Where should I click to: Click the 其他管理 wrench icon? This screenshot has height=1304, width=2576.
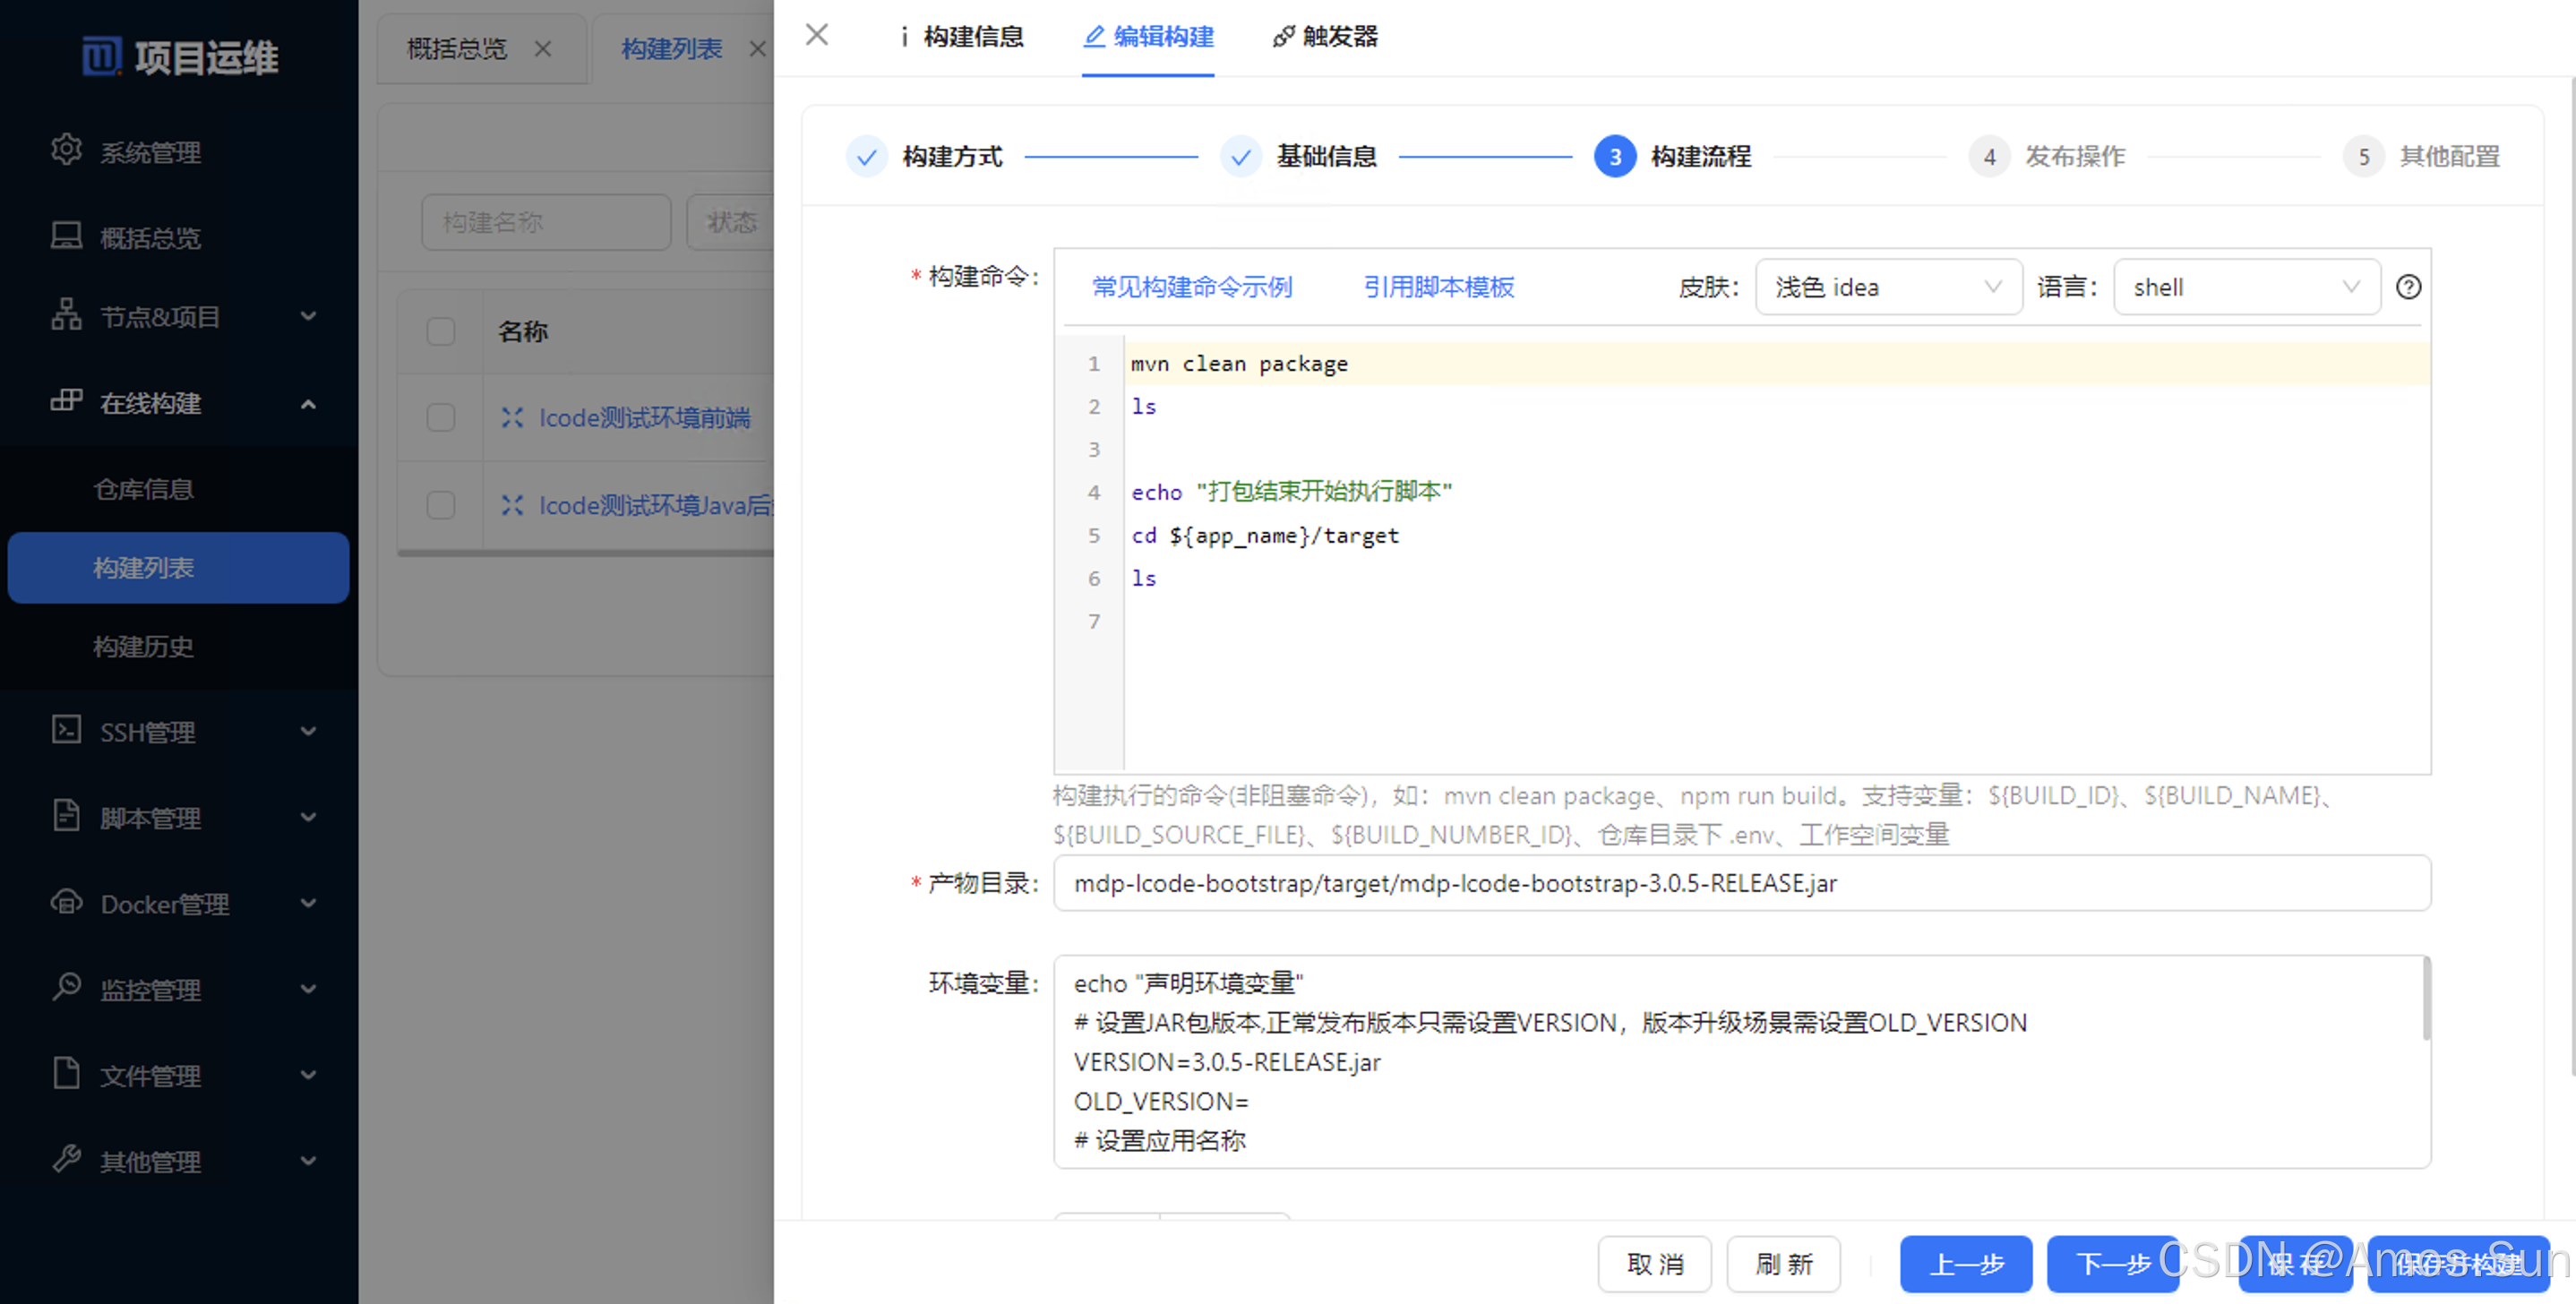click(x=66, y=1159)
